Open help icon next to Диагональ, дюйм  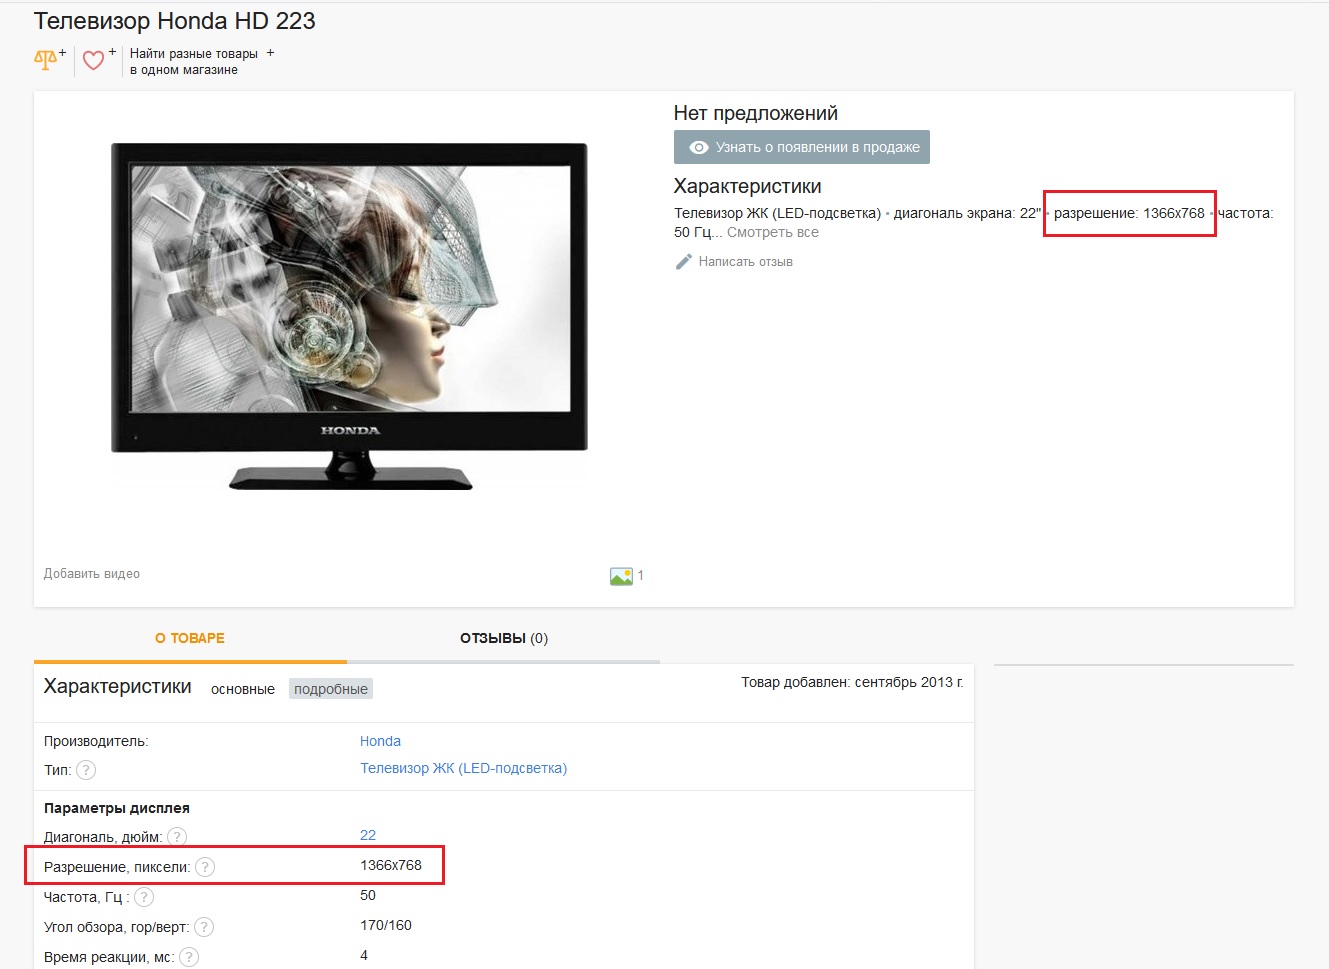177,837
